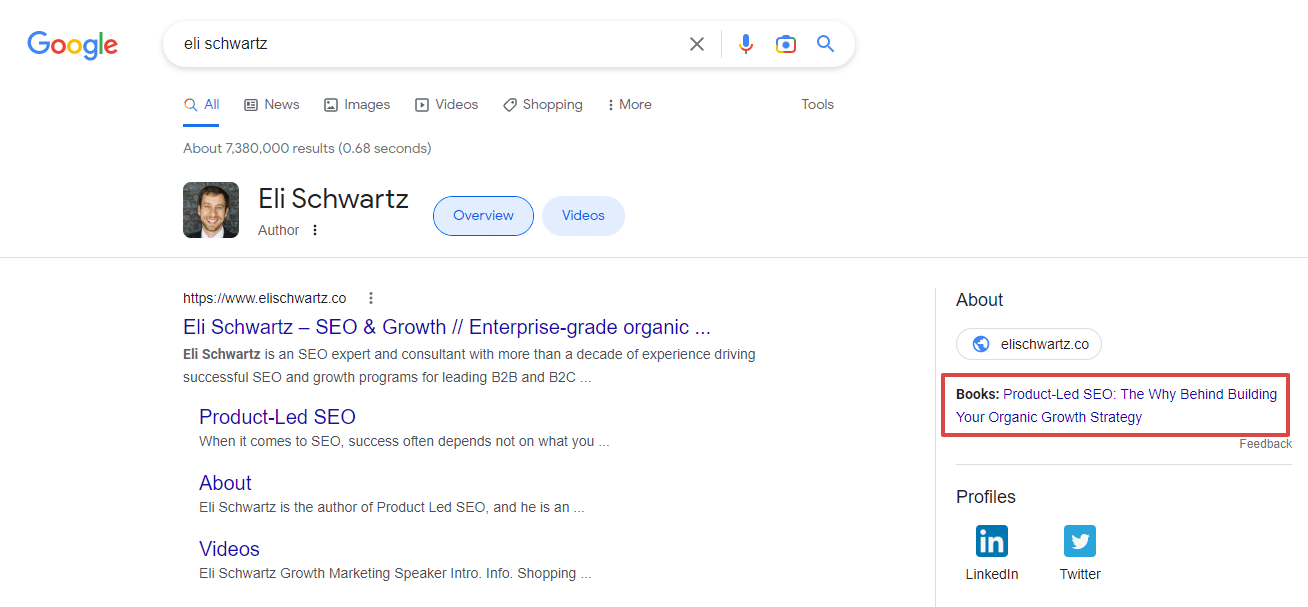This screenshot has width=1308, height=607.
Task: Clear the search box with the X icon
Action: pyautogui.click(x=697, y=44)
